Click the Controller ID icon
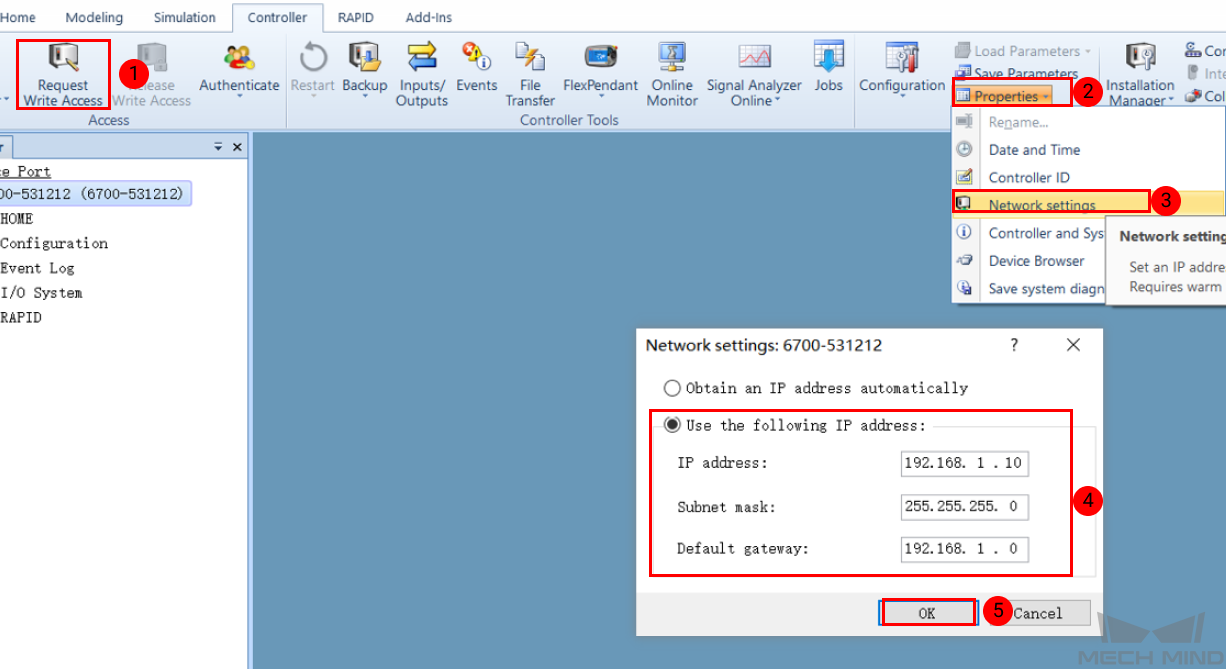This screenshot has height=669, width=1226. point(964,177)
